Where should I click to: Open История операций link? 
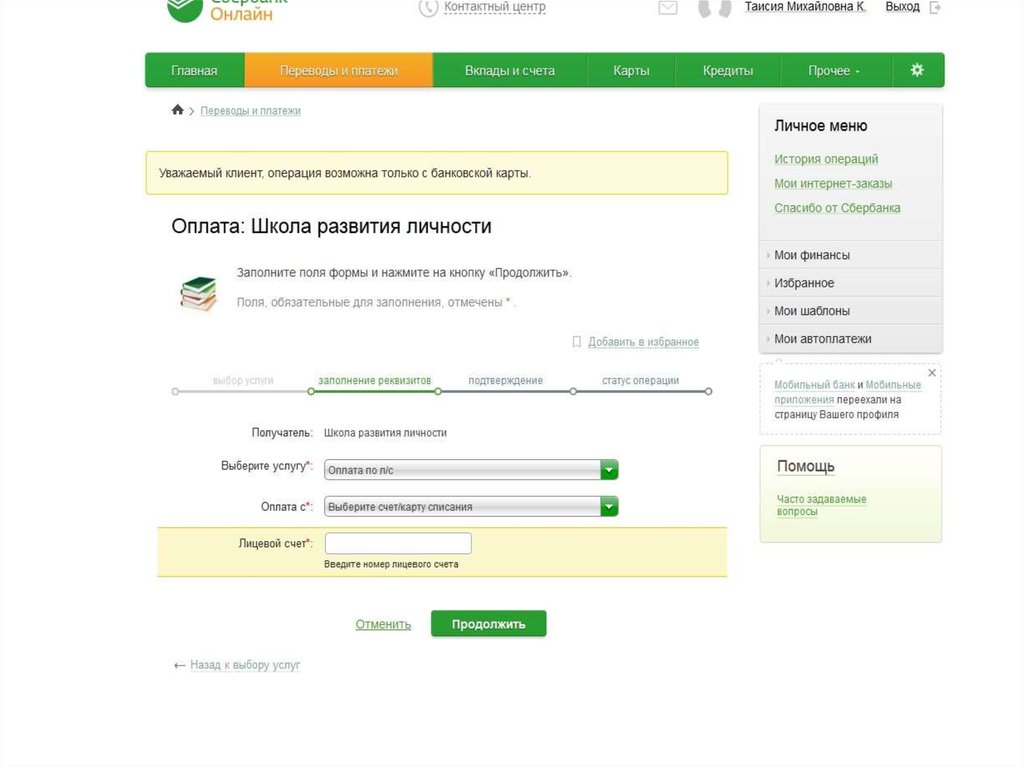pyautogui.click(x=826, y=159)
